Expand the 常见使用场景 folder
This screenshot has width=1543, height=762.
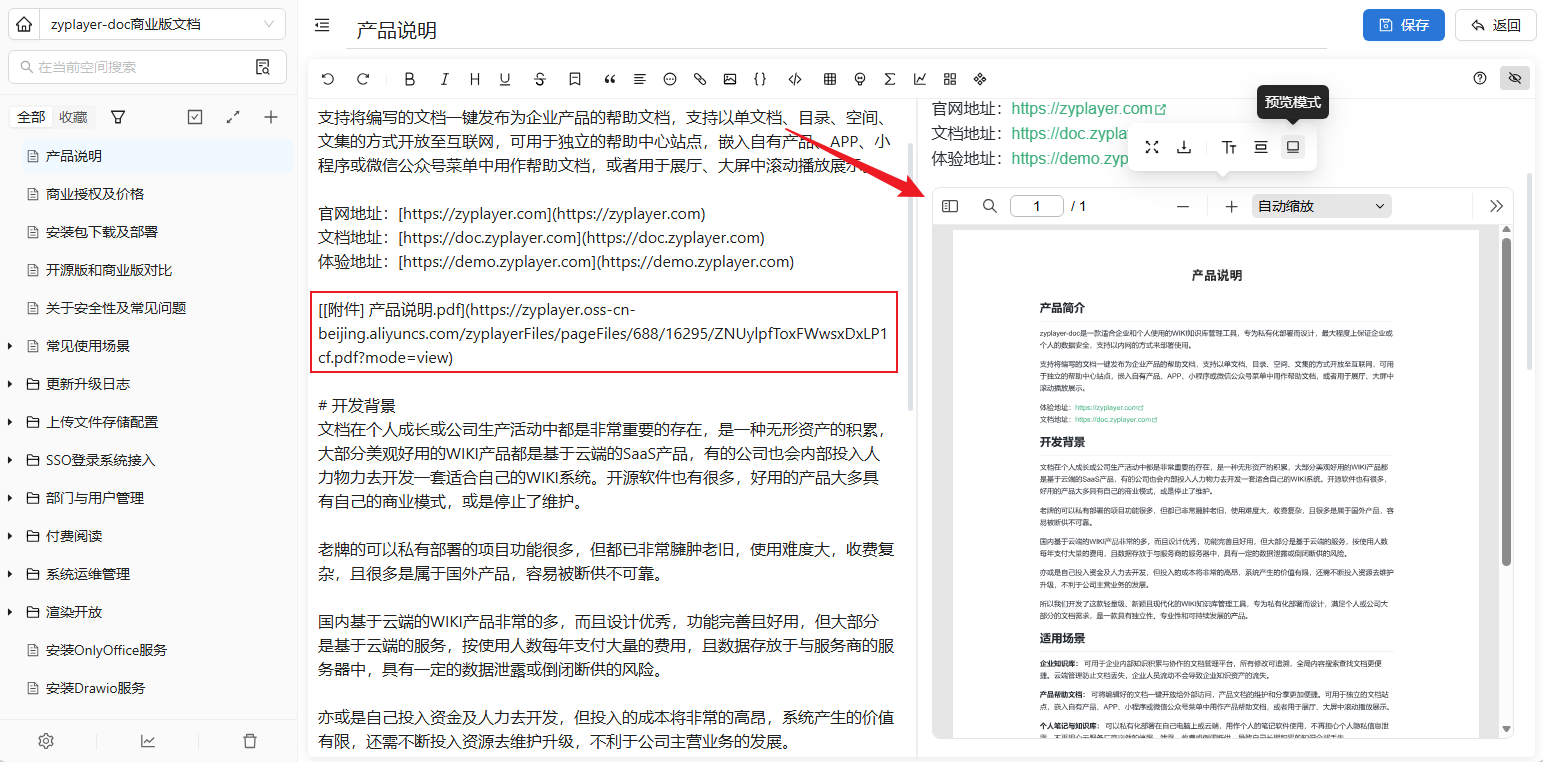tap(10, 346)
